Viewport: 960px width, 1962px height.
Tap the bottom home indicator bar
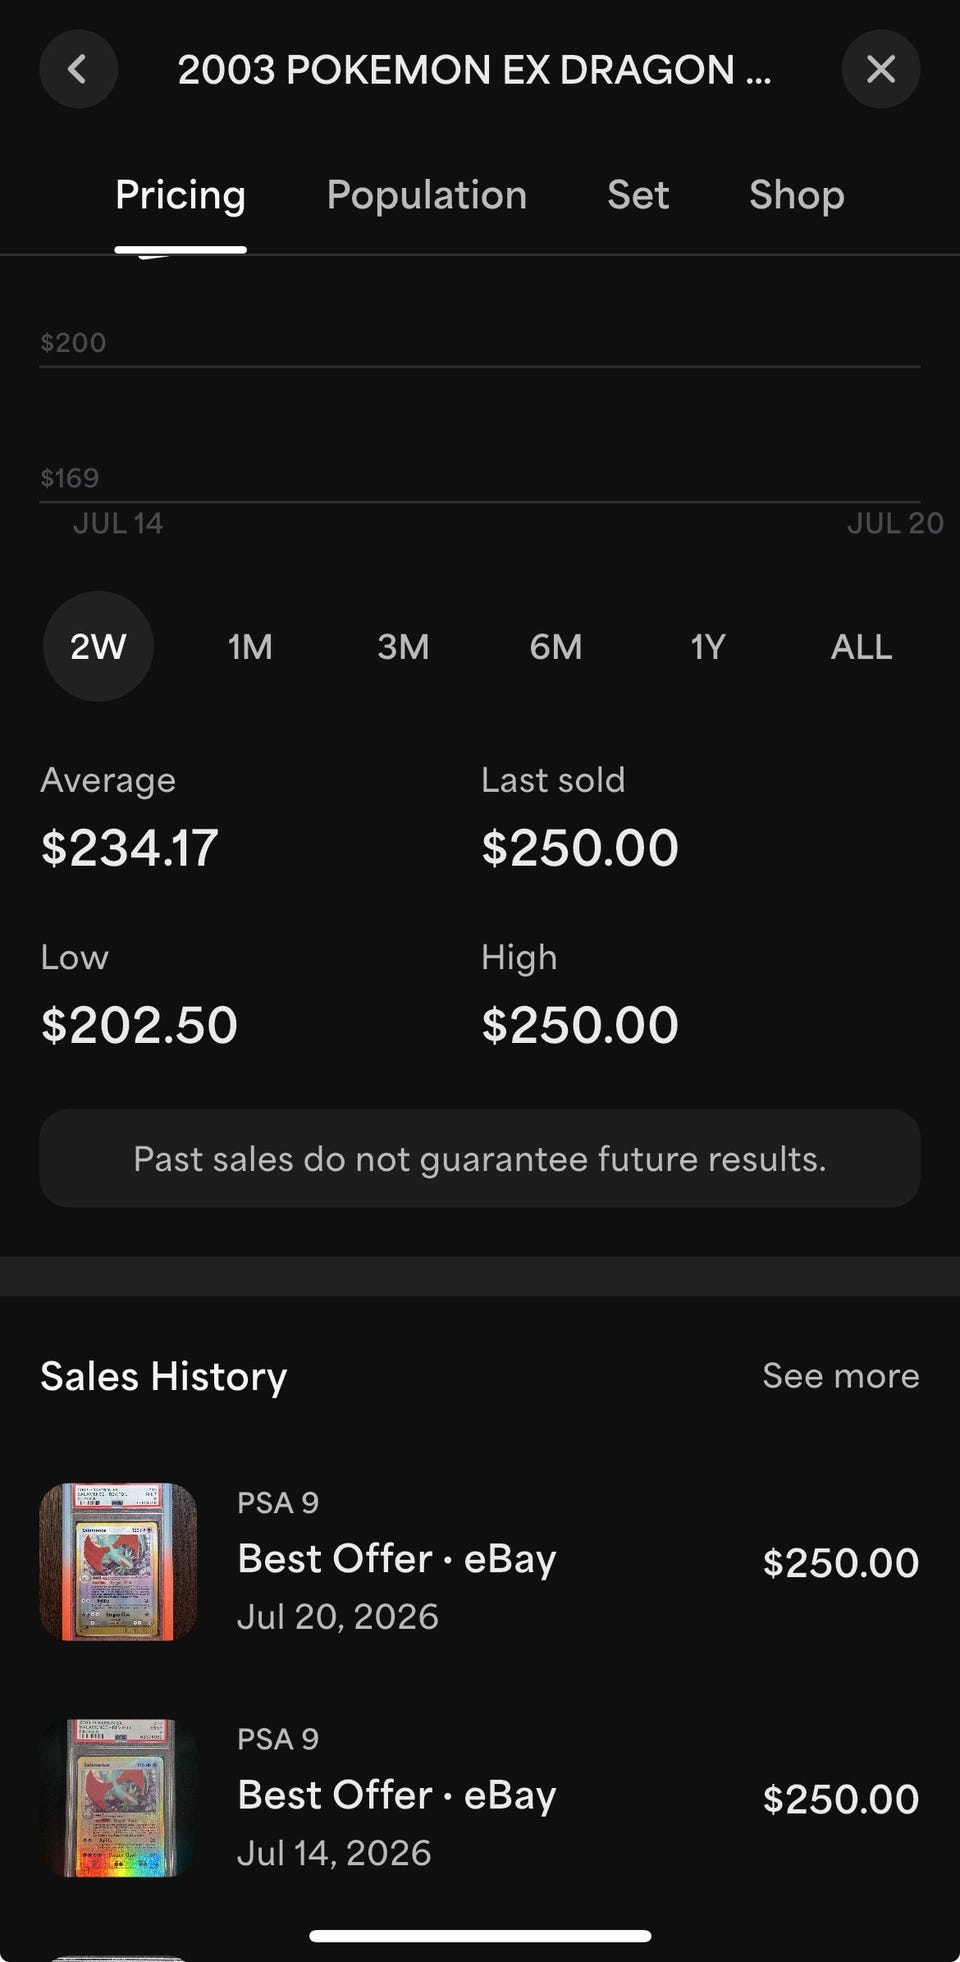pyautogui.click(x=480, y=1936)
